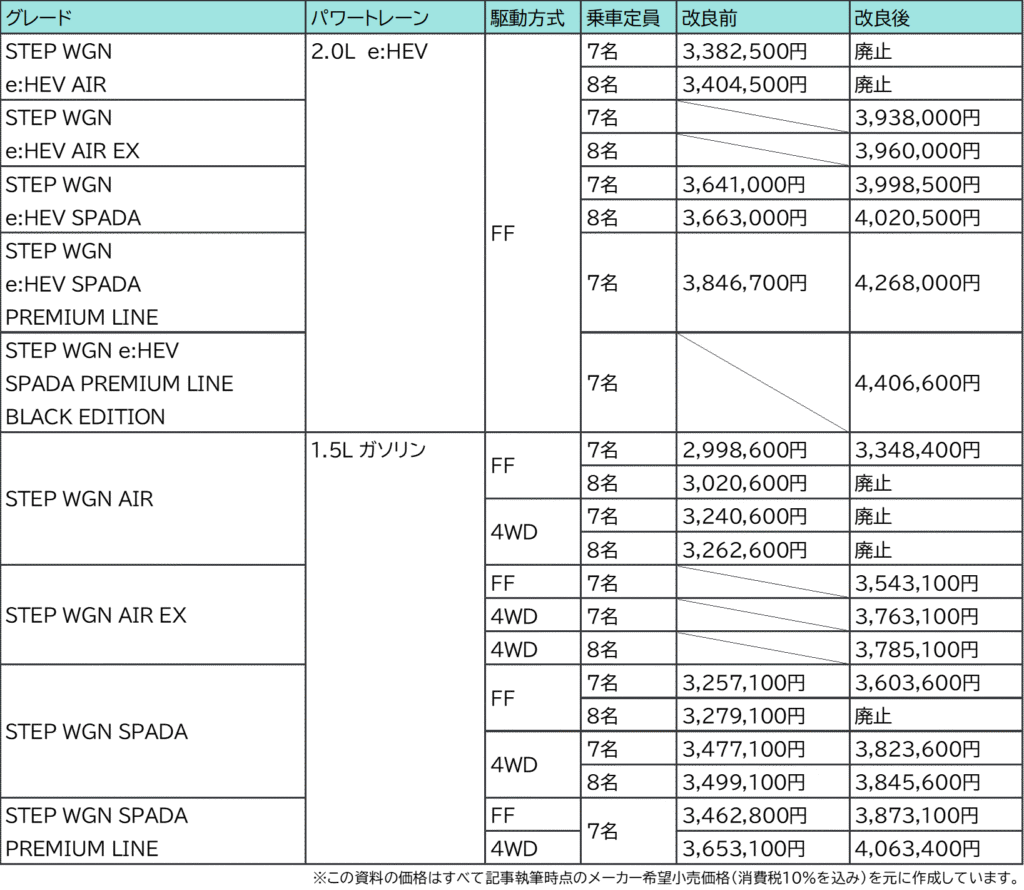Click the 駆動方式 column header
This screenshot has height=890, width=1024.
(x=533, y=18)
